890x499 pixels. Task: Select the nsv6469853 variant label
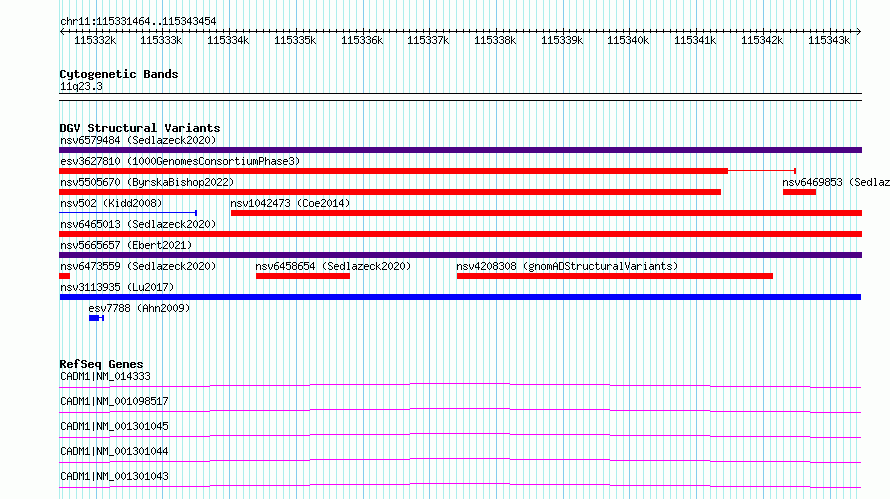point(836,182)
